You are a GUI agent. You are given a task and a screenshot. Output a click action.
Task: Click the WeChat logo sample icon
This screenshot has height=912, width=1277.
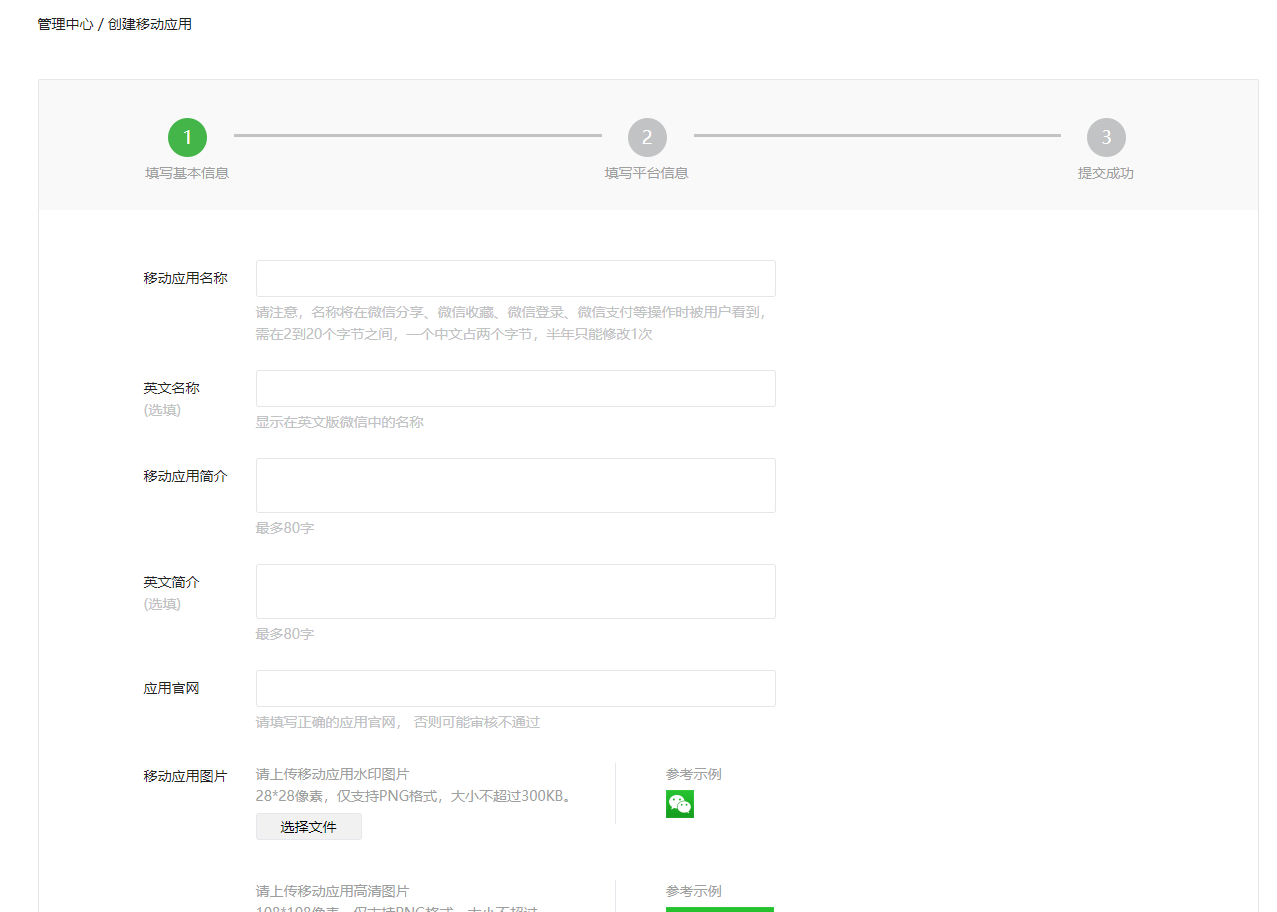[x=680, y=804]
